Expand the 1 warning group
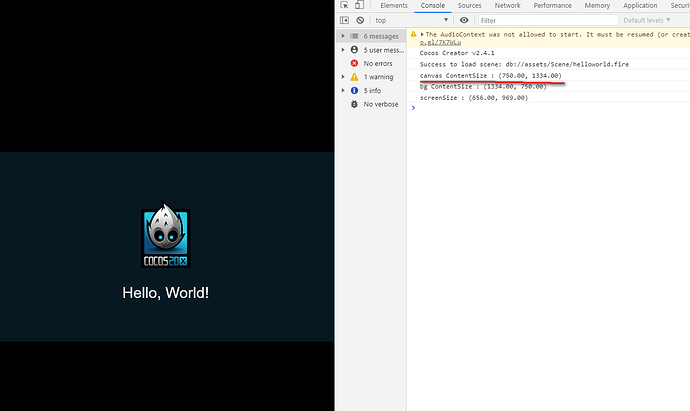 (x=343, y=77)
